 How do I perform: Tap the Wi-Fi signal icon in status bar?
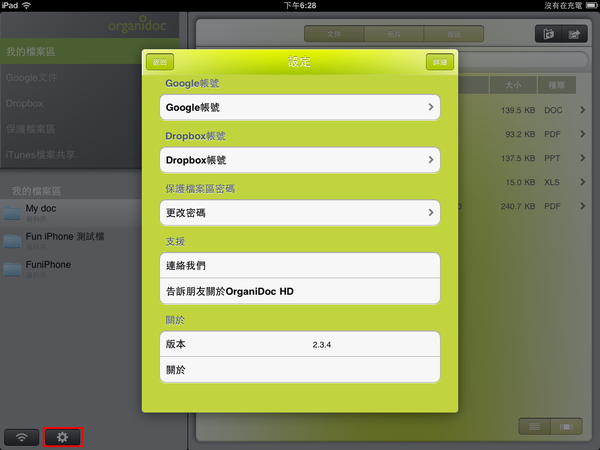click(26, 5)
